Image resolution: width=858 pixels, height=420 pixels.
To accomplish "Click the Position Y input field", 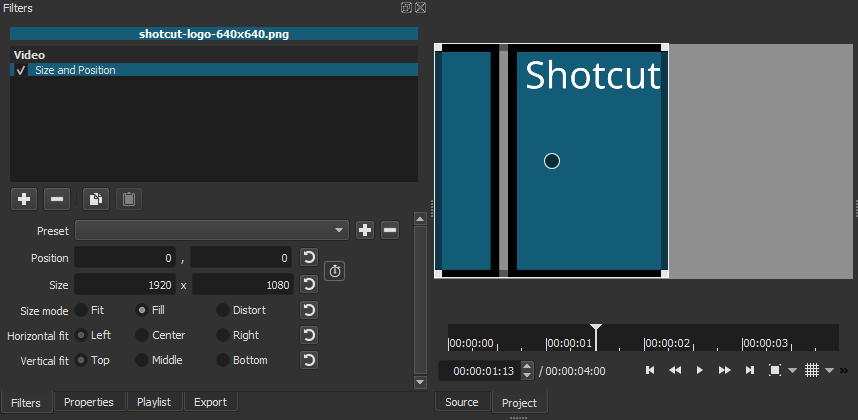I will tap(241, 258).
